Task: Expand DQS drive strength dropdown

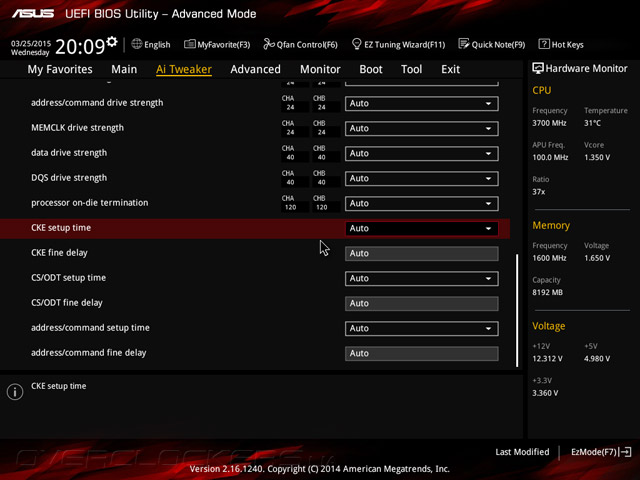Action: 422,178
